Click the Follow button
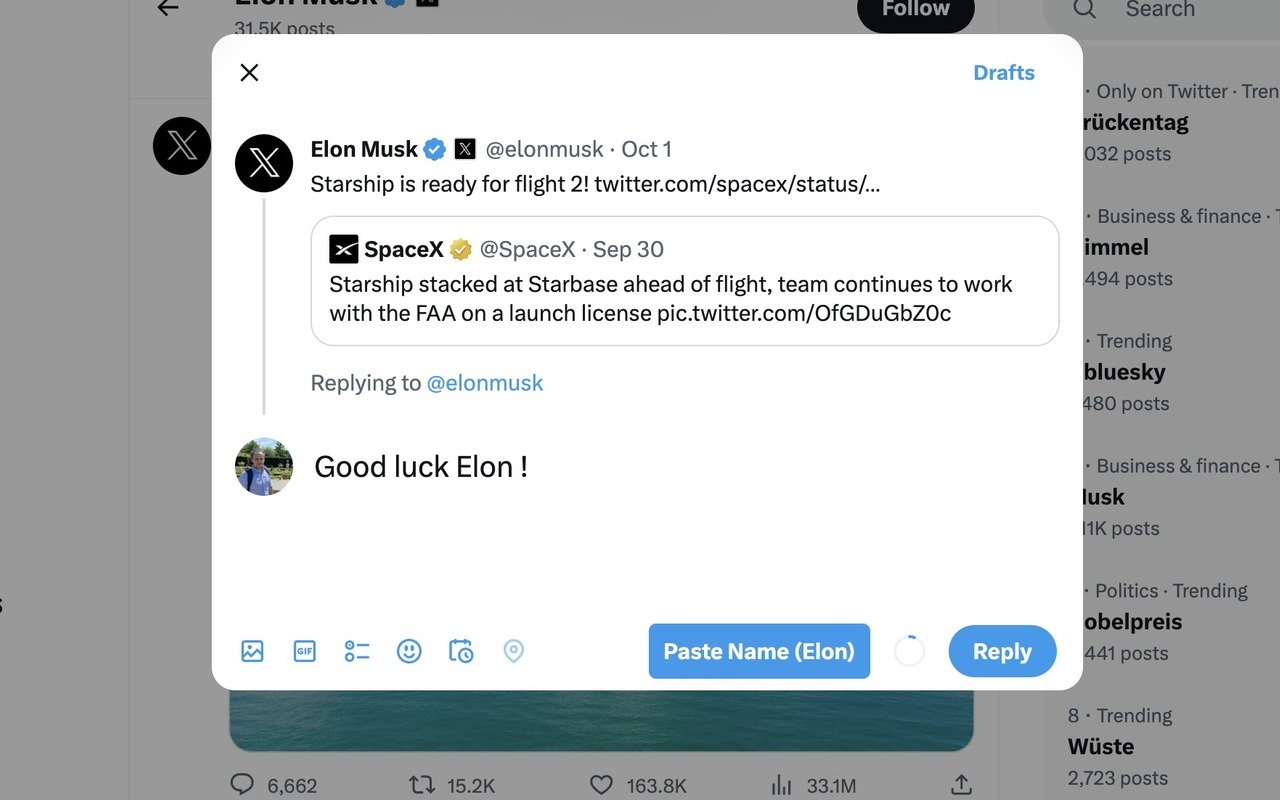Viewport: 1280px width, 800px height. click(x=915, y=10)
